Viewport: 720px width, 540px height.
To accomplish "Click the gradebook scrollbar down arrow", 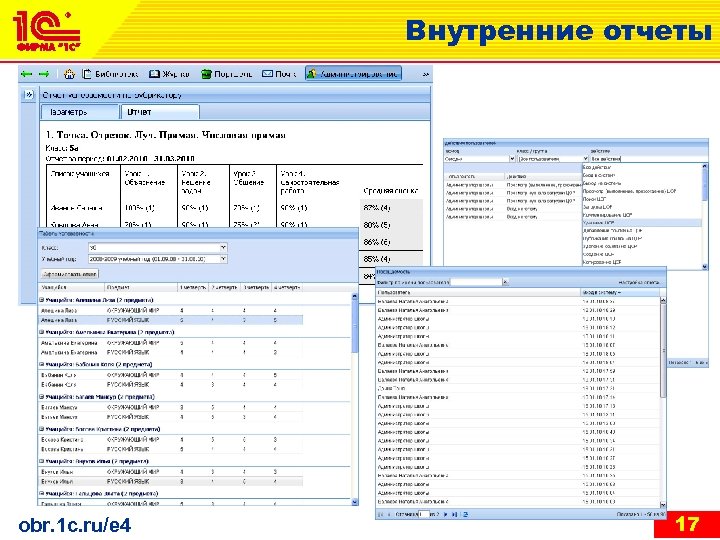I will (x=354, y=502).
